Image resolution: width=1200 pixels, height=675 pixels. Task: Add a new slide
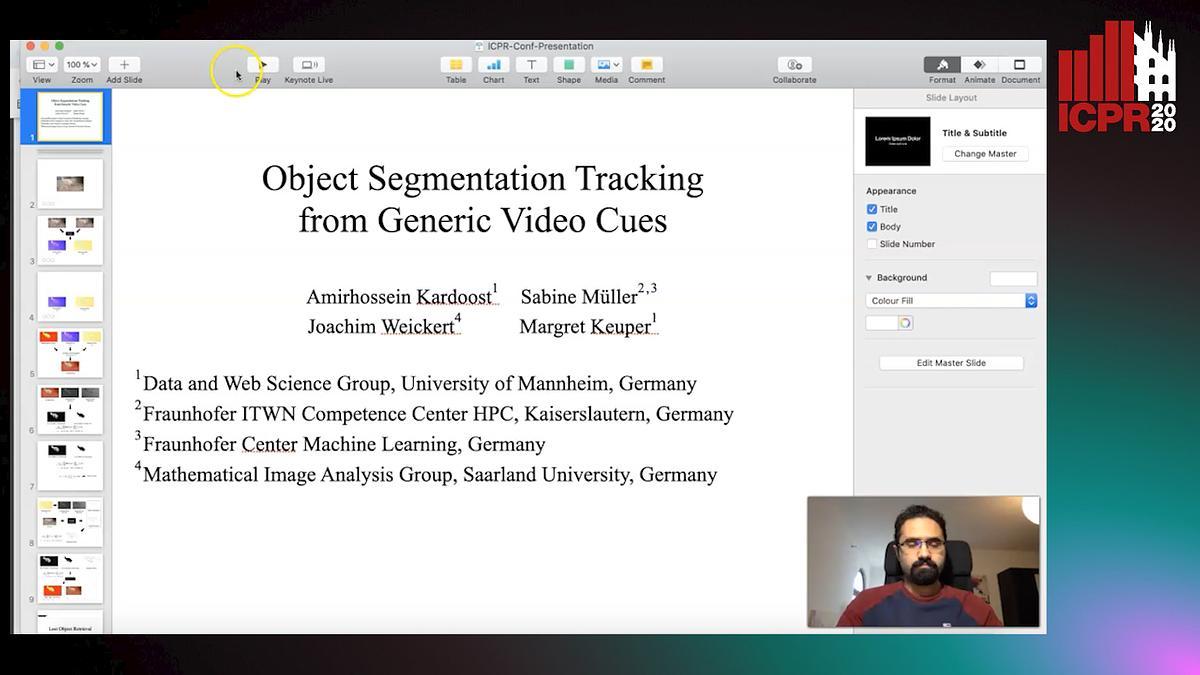tap(124, 64)
